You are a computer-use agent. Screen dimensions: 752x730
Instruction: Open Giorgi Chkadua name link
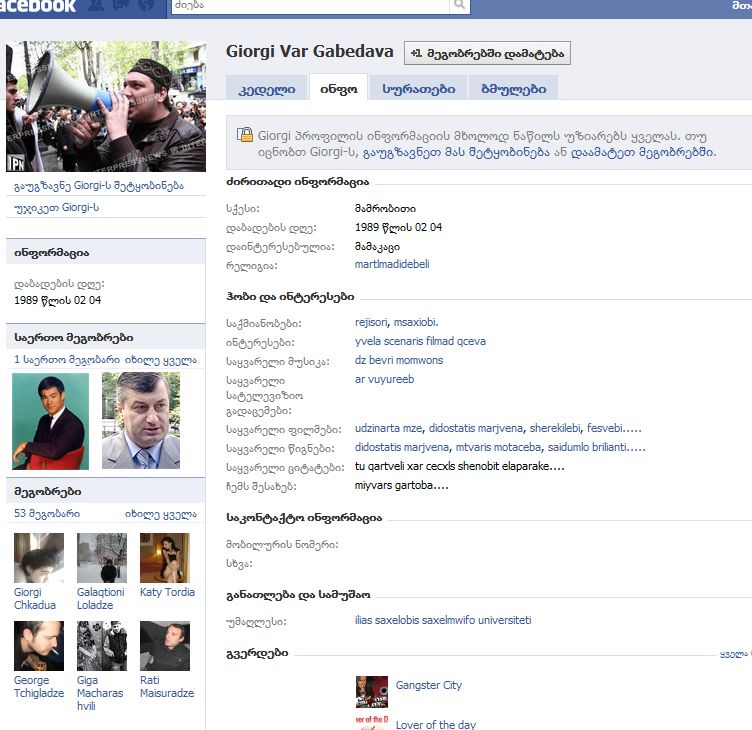point(35,599)
